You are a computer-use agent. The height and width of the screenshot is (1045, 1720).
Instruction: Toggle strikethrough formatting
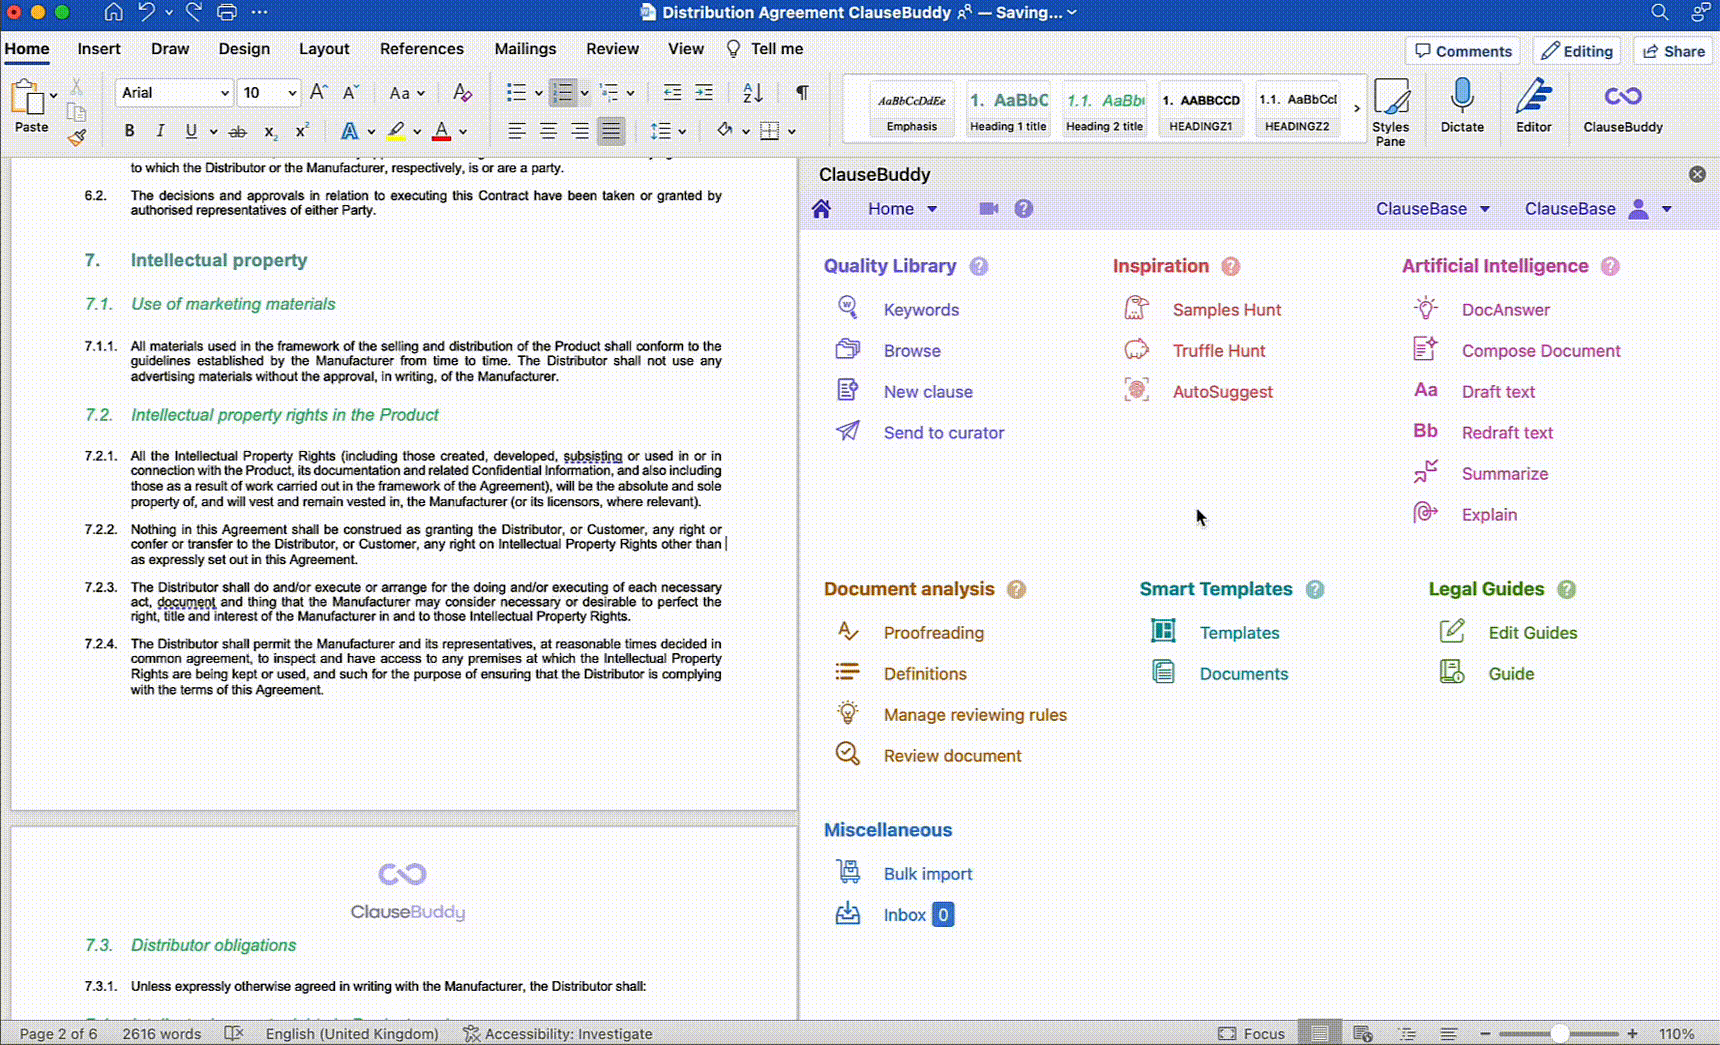[237, 131]
